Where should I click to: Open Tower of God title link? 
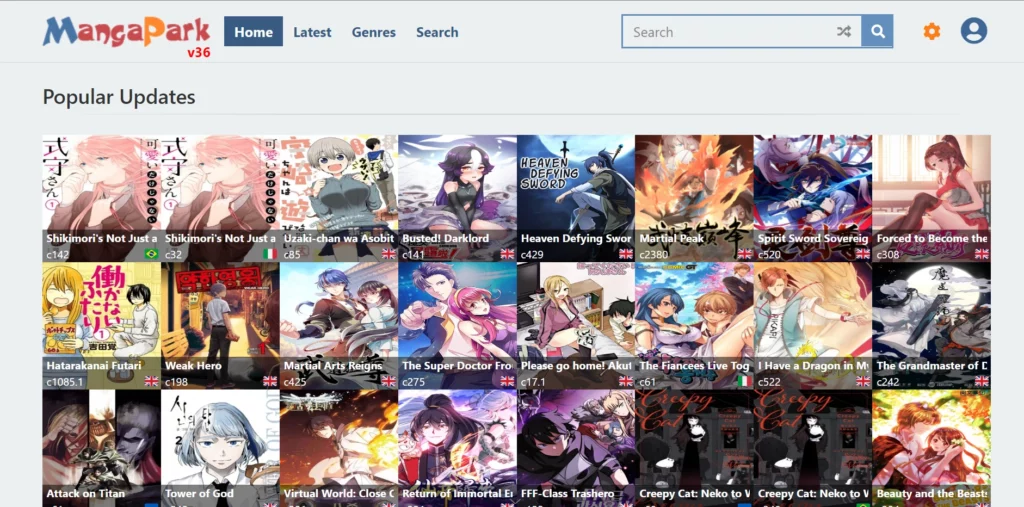pos(199,493)
